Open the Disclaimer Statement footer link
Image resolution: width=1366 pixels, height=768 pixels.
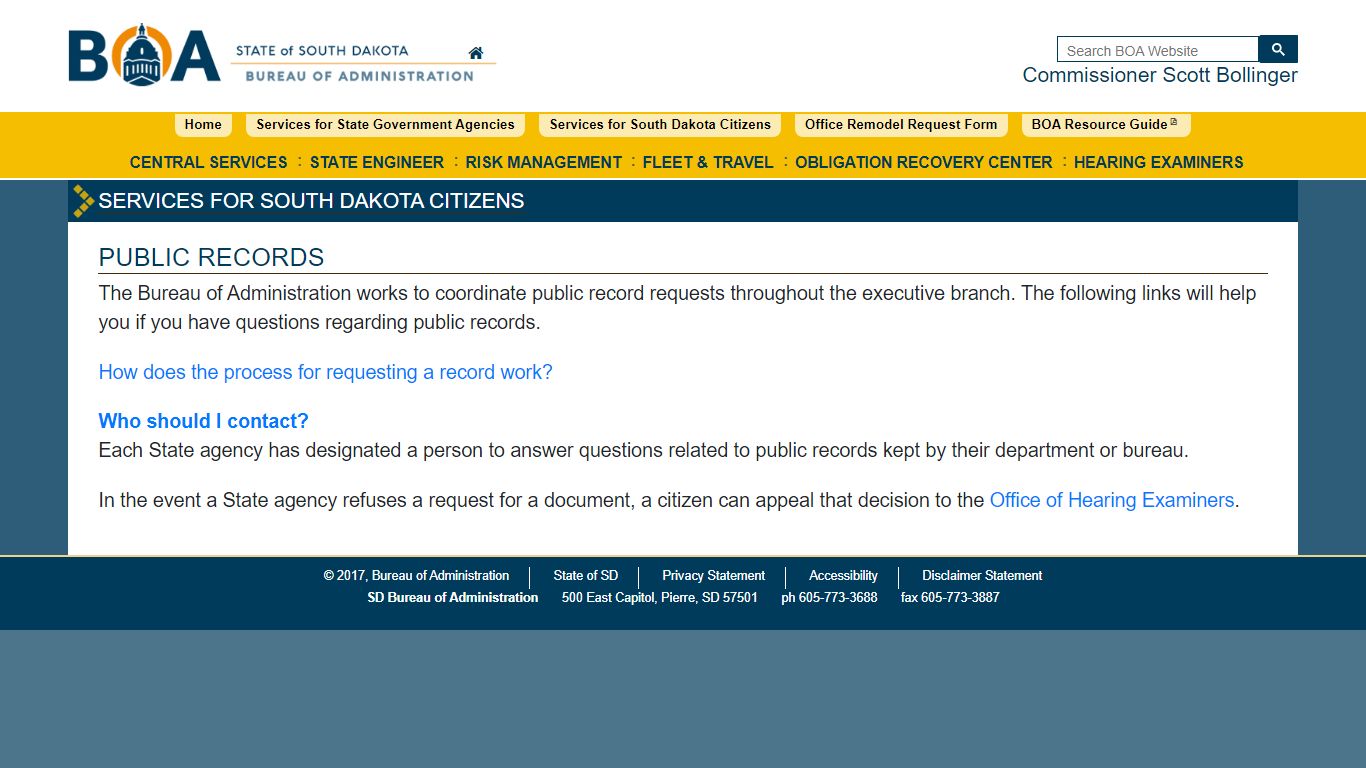pyautogui.click(x=982, y=576)
